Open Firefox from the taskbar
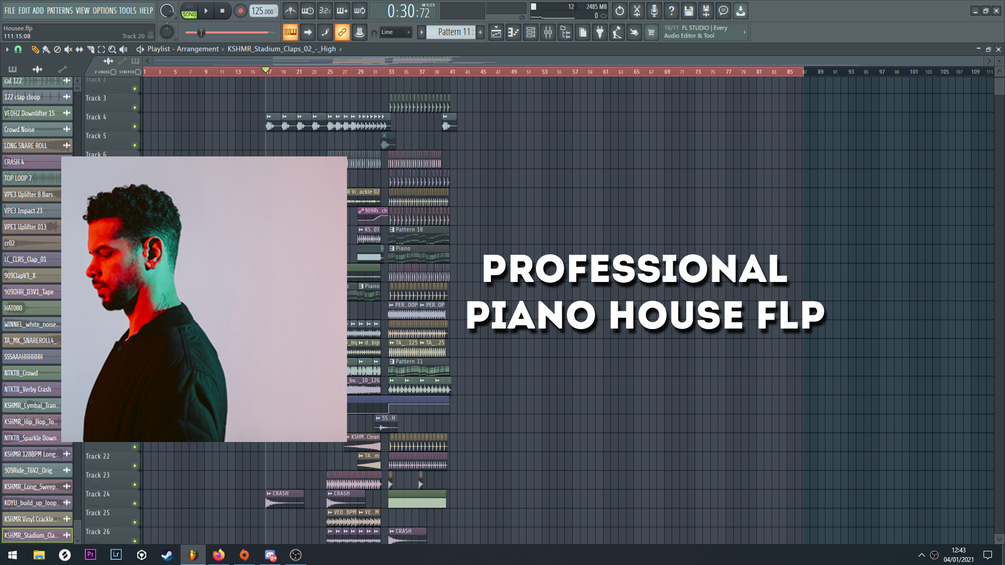The image size is (1005, 565). coord(219,555)
